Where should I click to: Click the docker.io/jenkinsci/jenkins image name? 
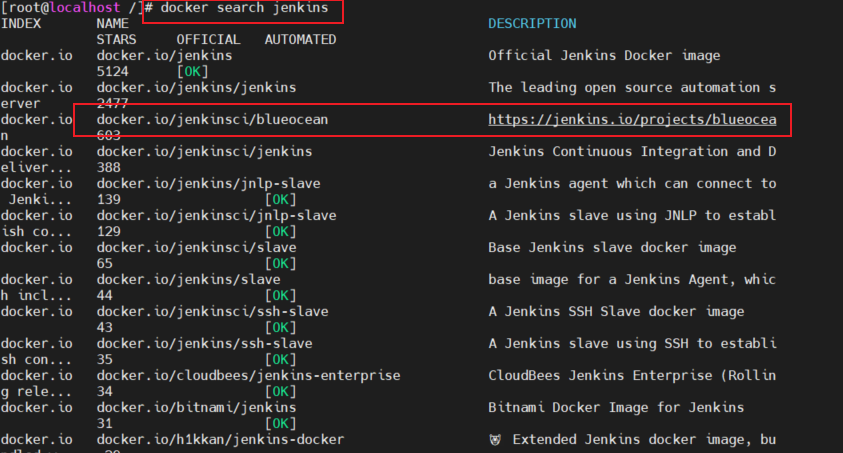(x=204, y=152)
